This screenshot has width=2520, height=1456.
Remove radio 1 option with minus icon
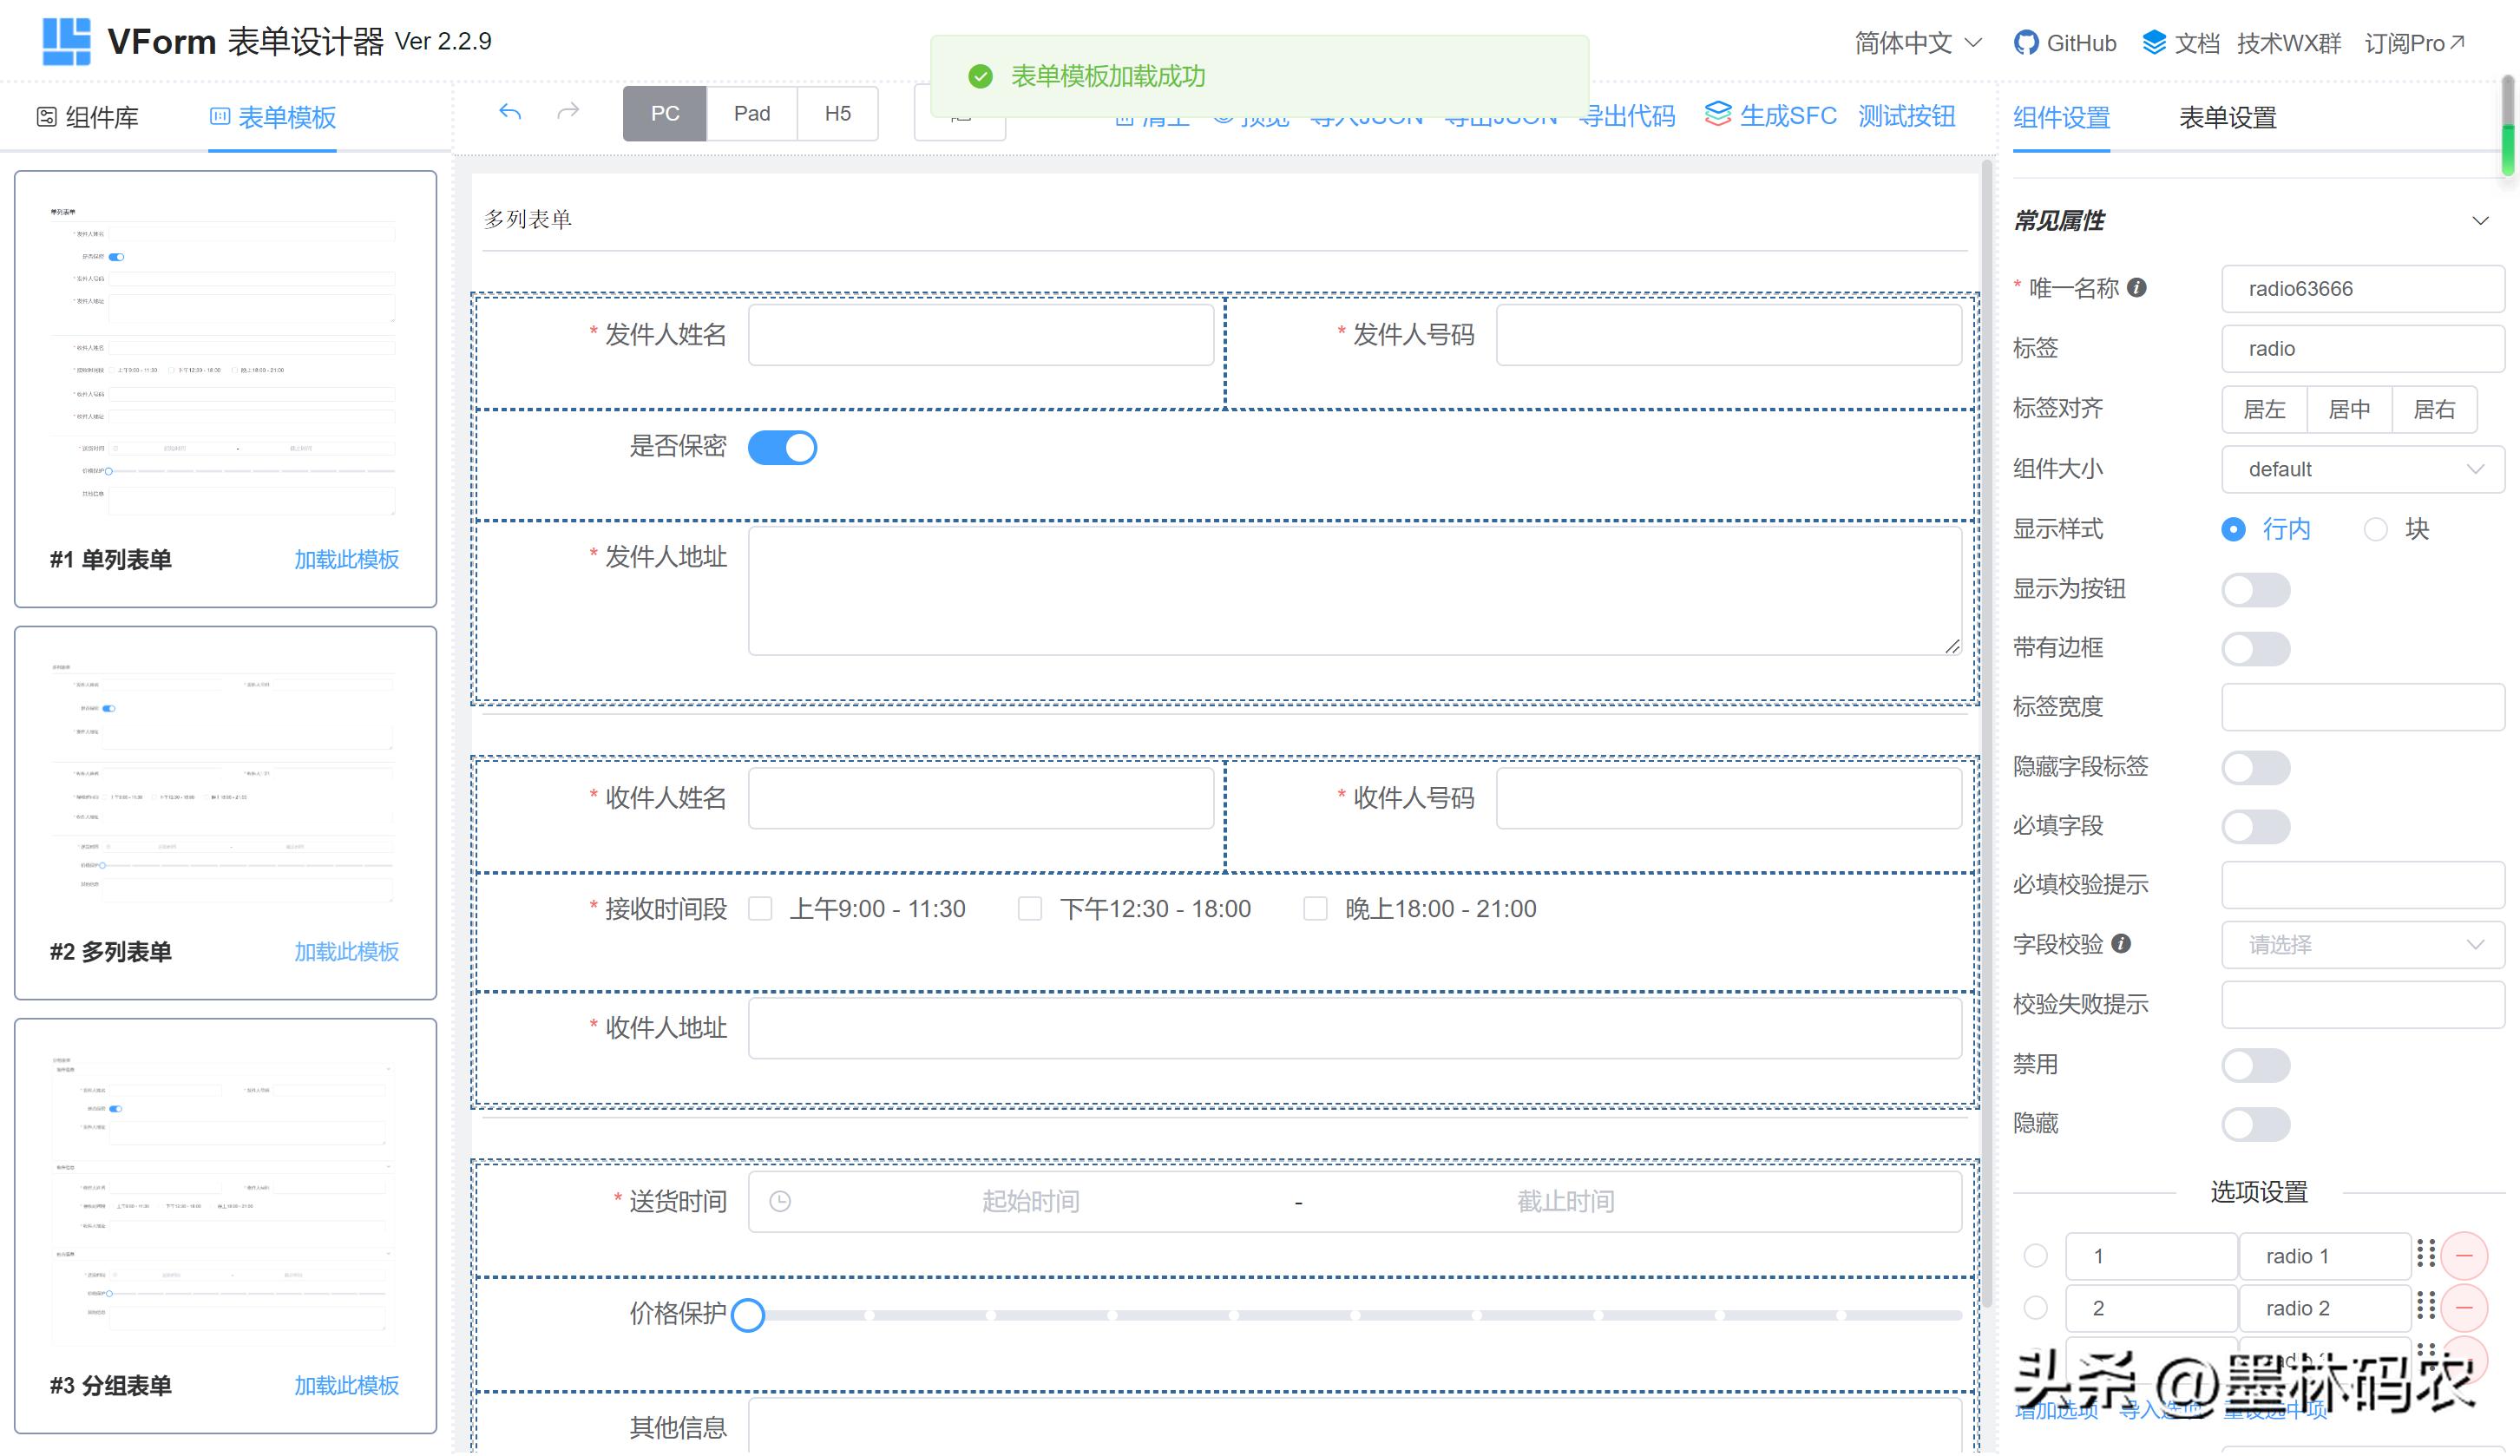(2465, 1255)
